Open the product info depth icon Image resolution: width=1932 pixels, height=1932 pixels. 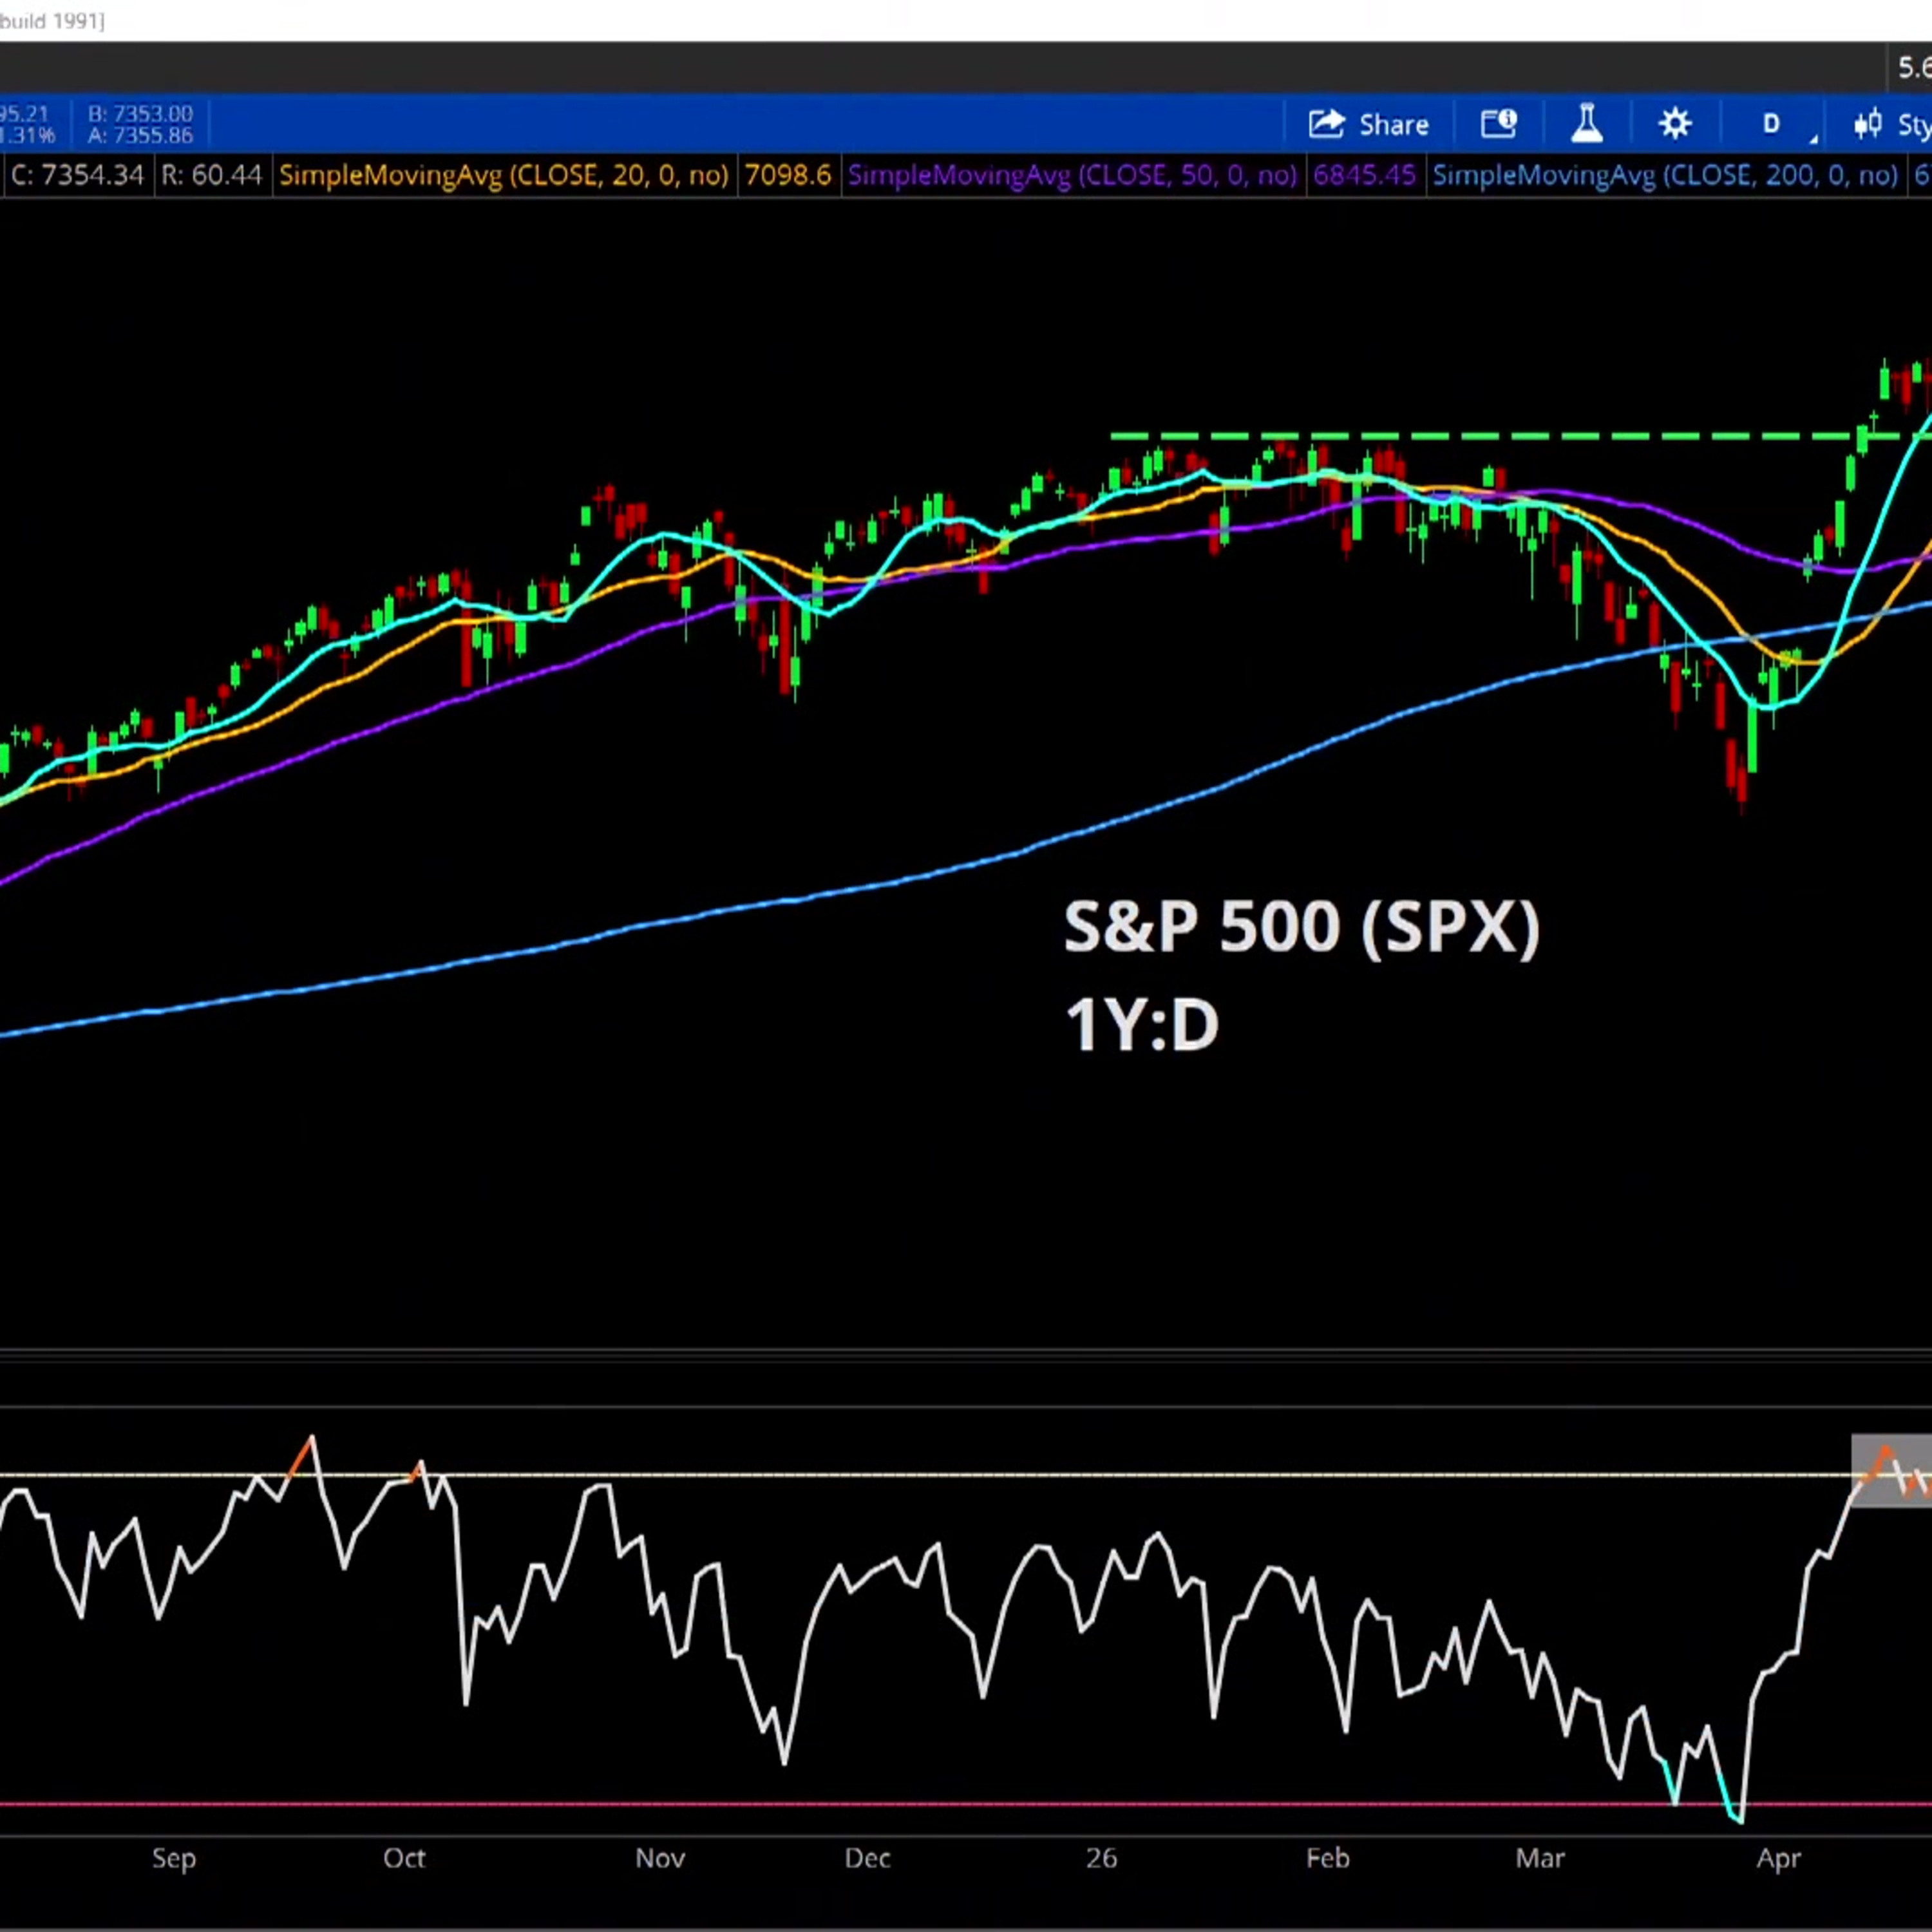pyautogui.click(x=1498, y=124)
